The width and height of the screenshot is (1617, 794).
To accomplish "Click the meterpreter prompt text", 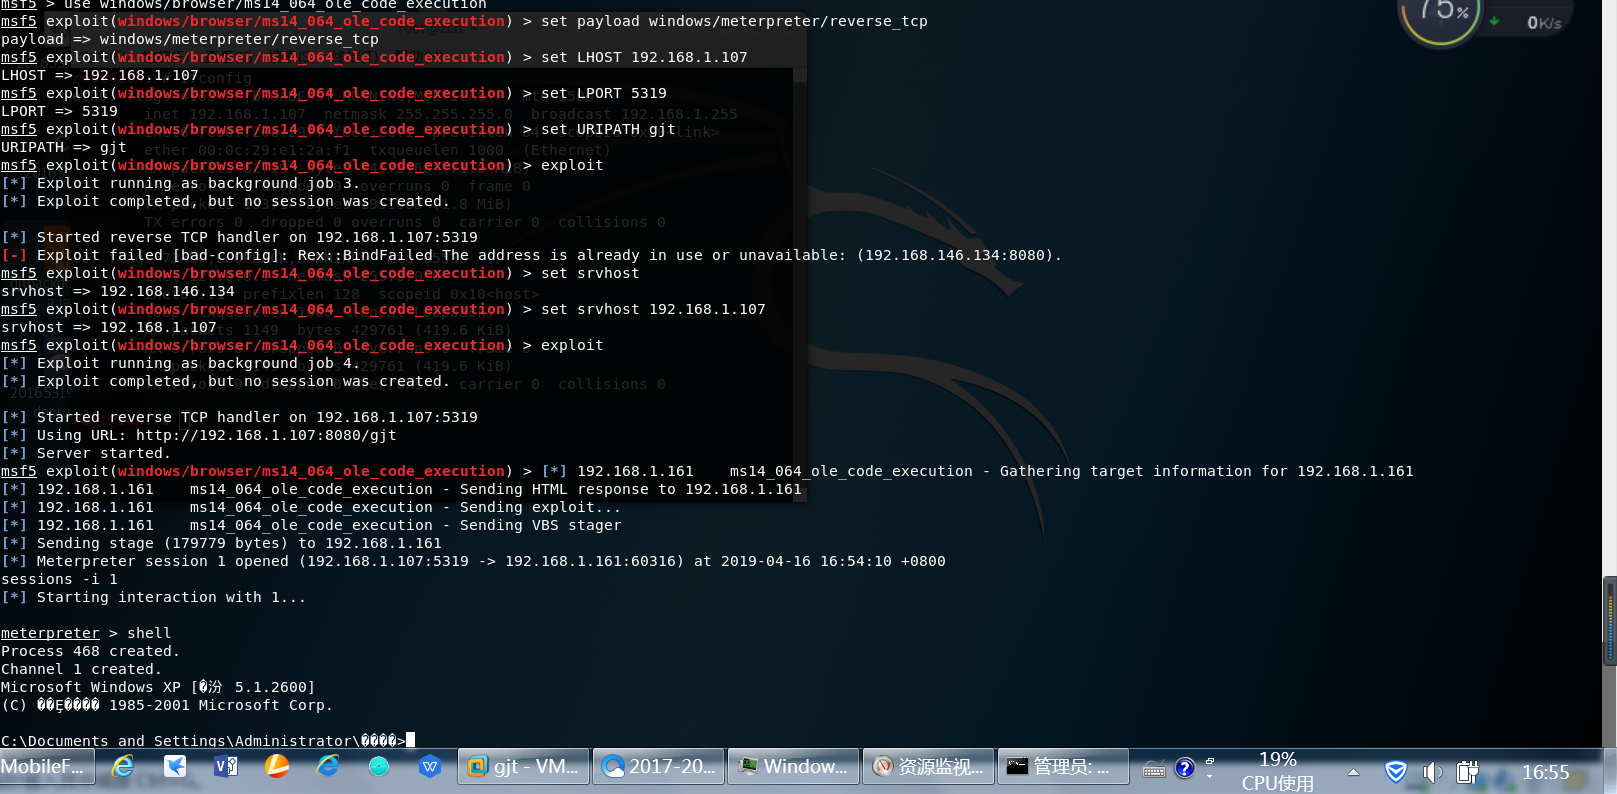I will click(x=50, y=633).
